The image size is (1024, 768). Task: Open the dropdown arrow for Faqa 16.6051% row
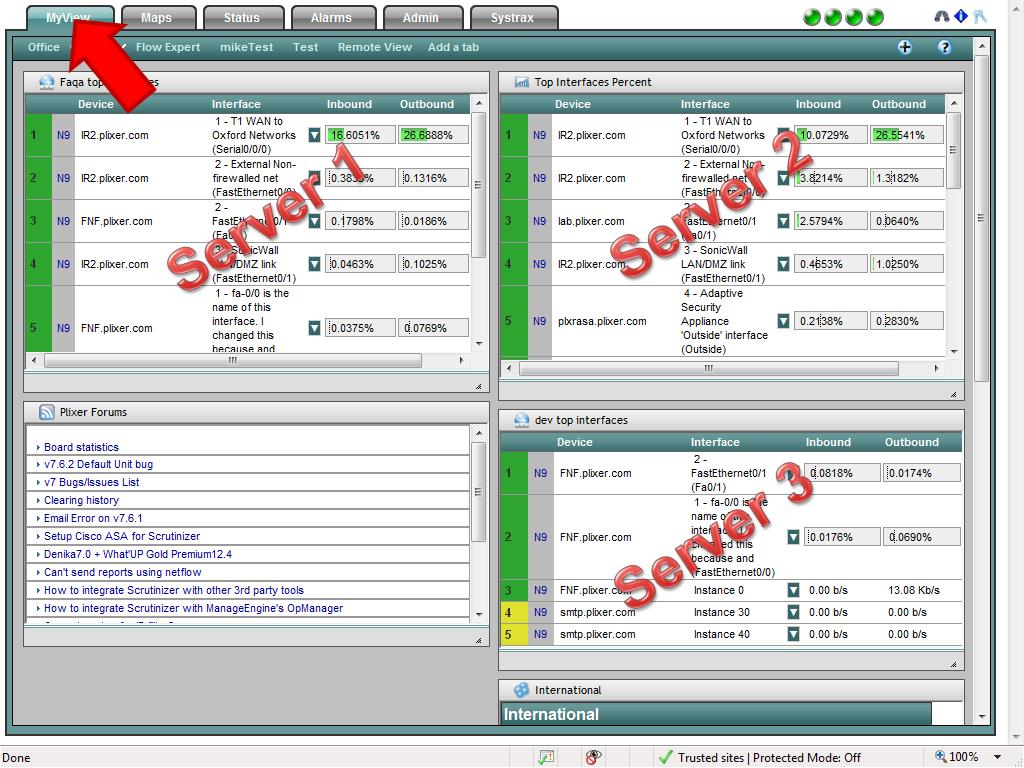(314, 135)
